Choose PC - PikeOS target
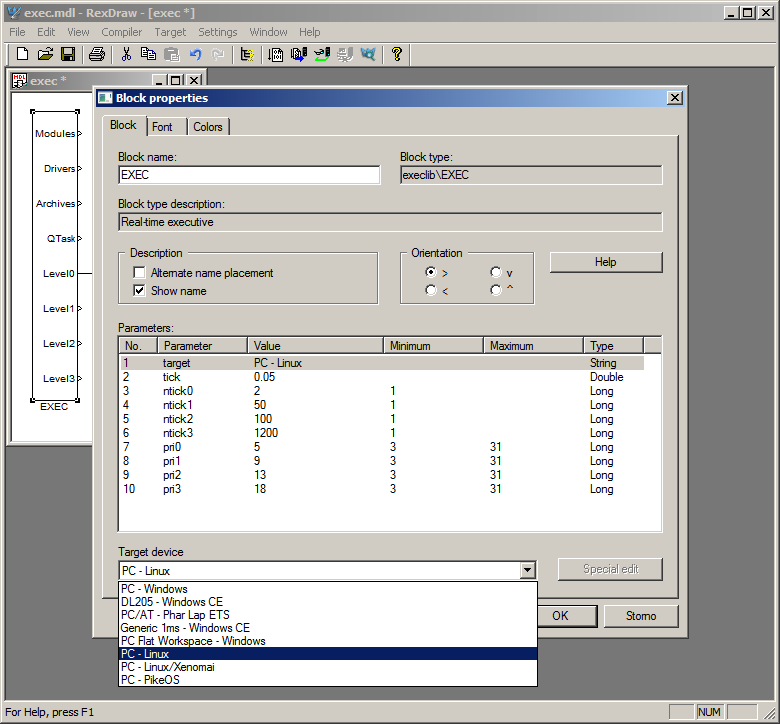The width and height of the screenshot is (780, 724). (x=328, y=679)
